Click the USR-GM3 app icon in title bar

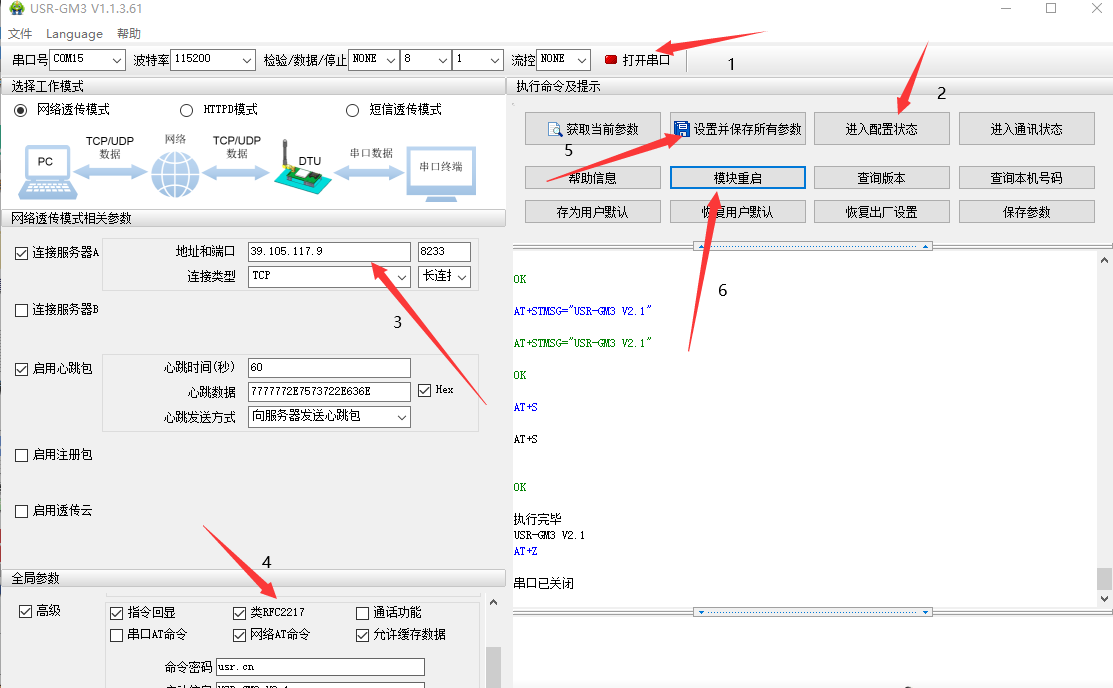pyautogui.click(x=15, y=9)
